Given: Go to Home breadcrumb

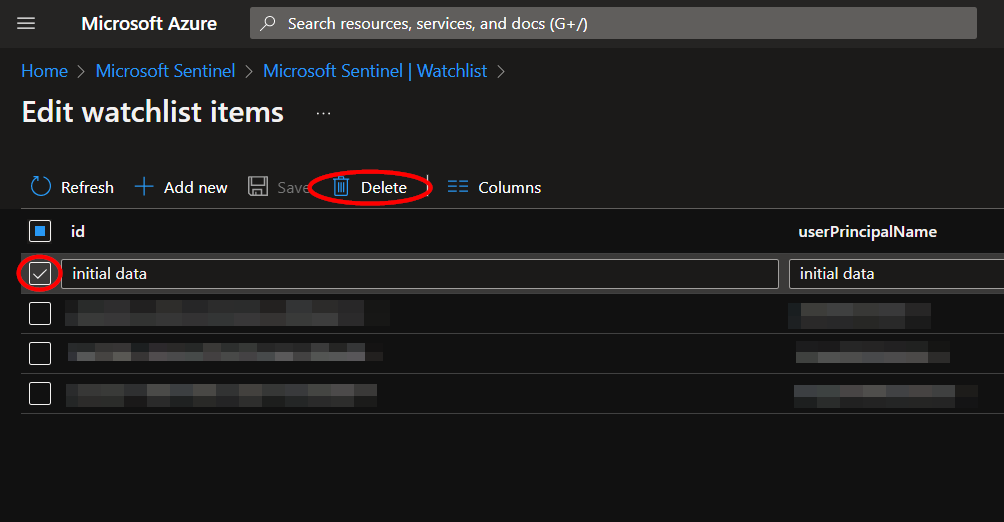Looking at the screenshot, I should point(44,71).
